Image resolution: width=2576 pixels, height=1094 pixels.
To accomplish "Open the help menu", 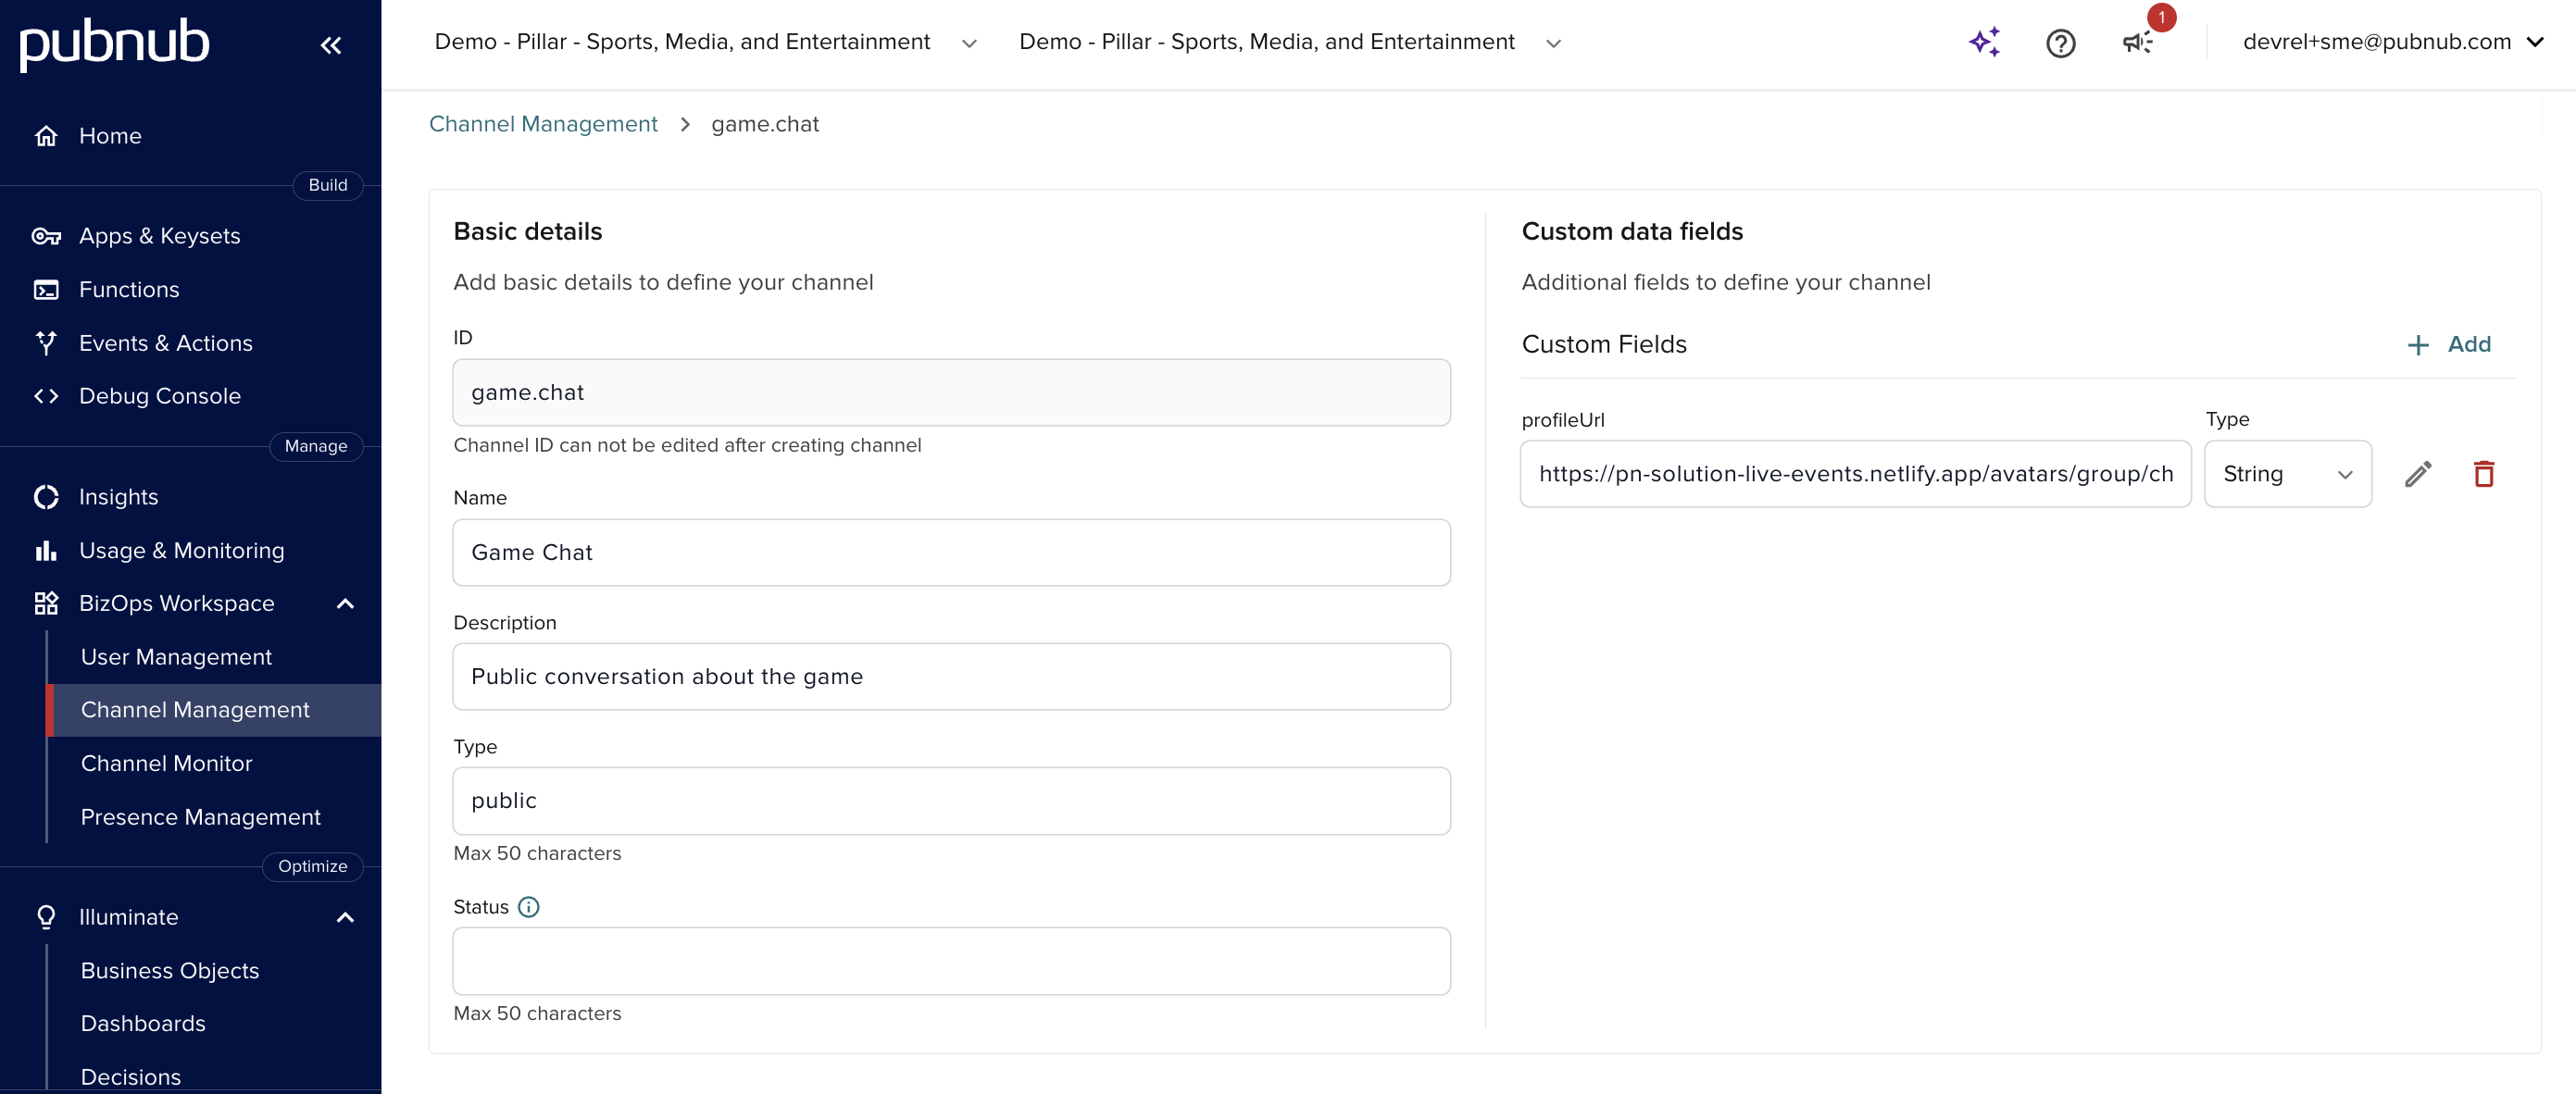I will tap(2060, 42).
